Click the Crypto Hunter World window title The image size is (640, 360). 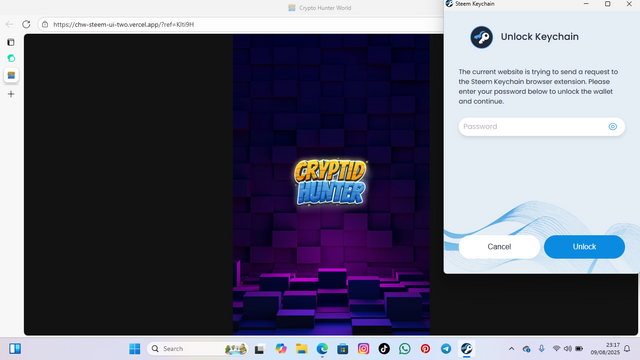click(x=325, y=8)
